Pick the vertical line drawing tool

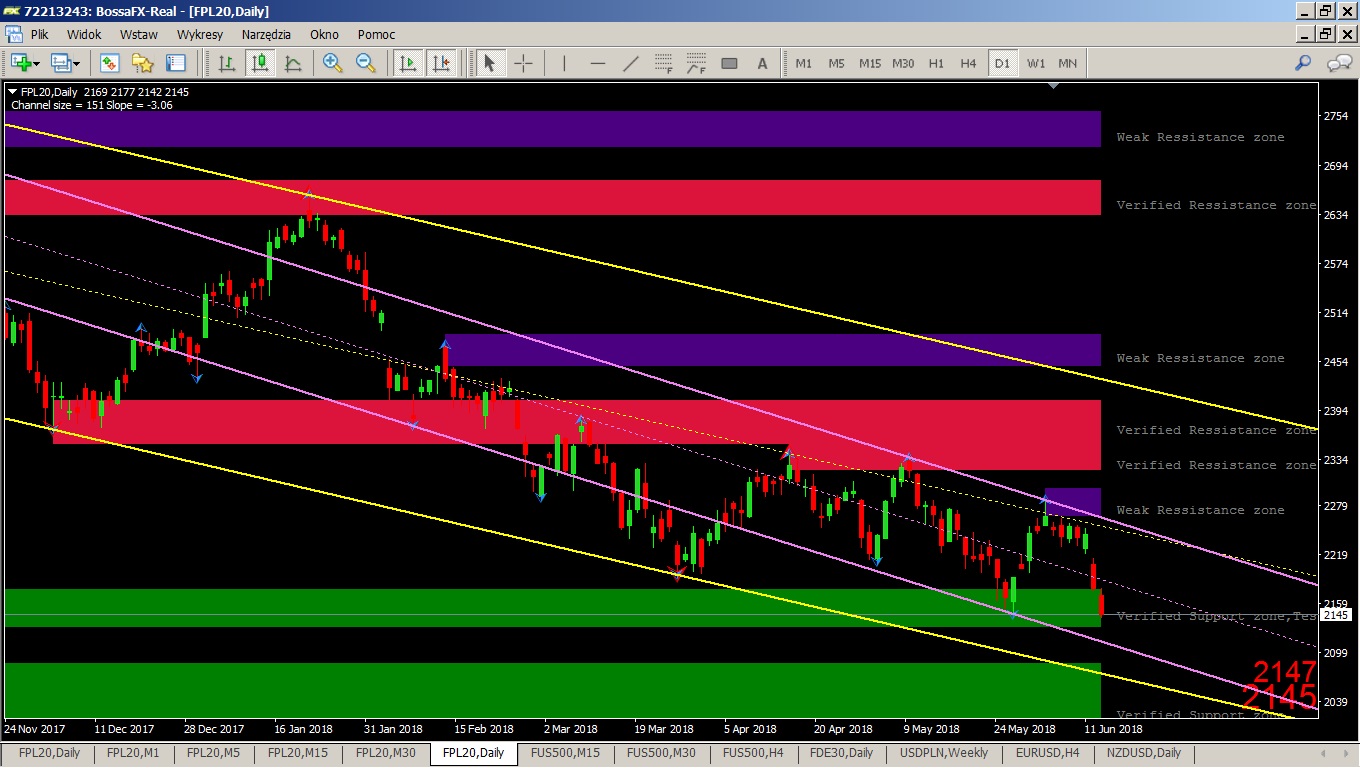564,63
